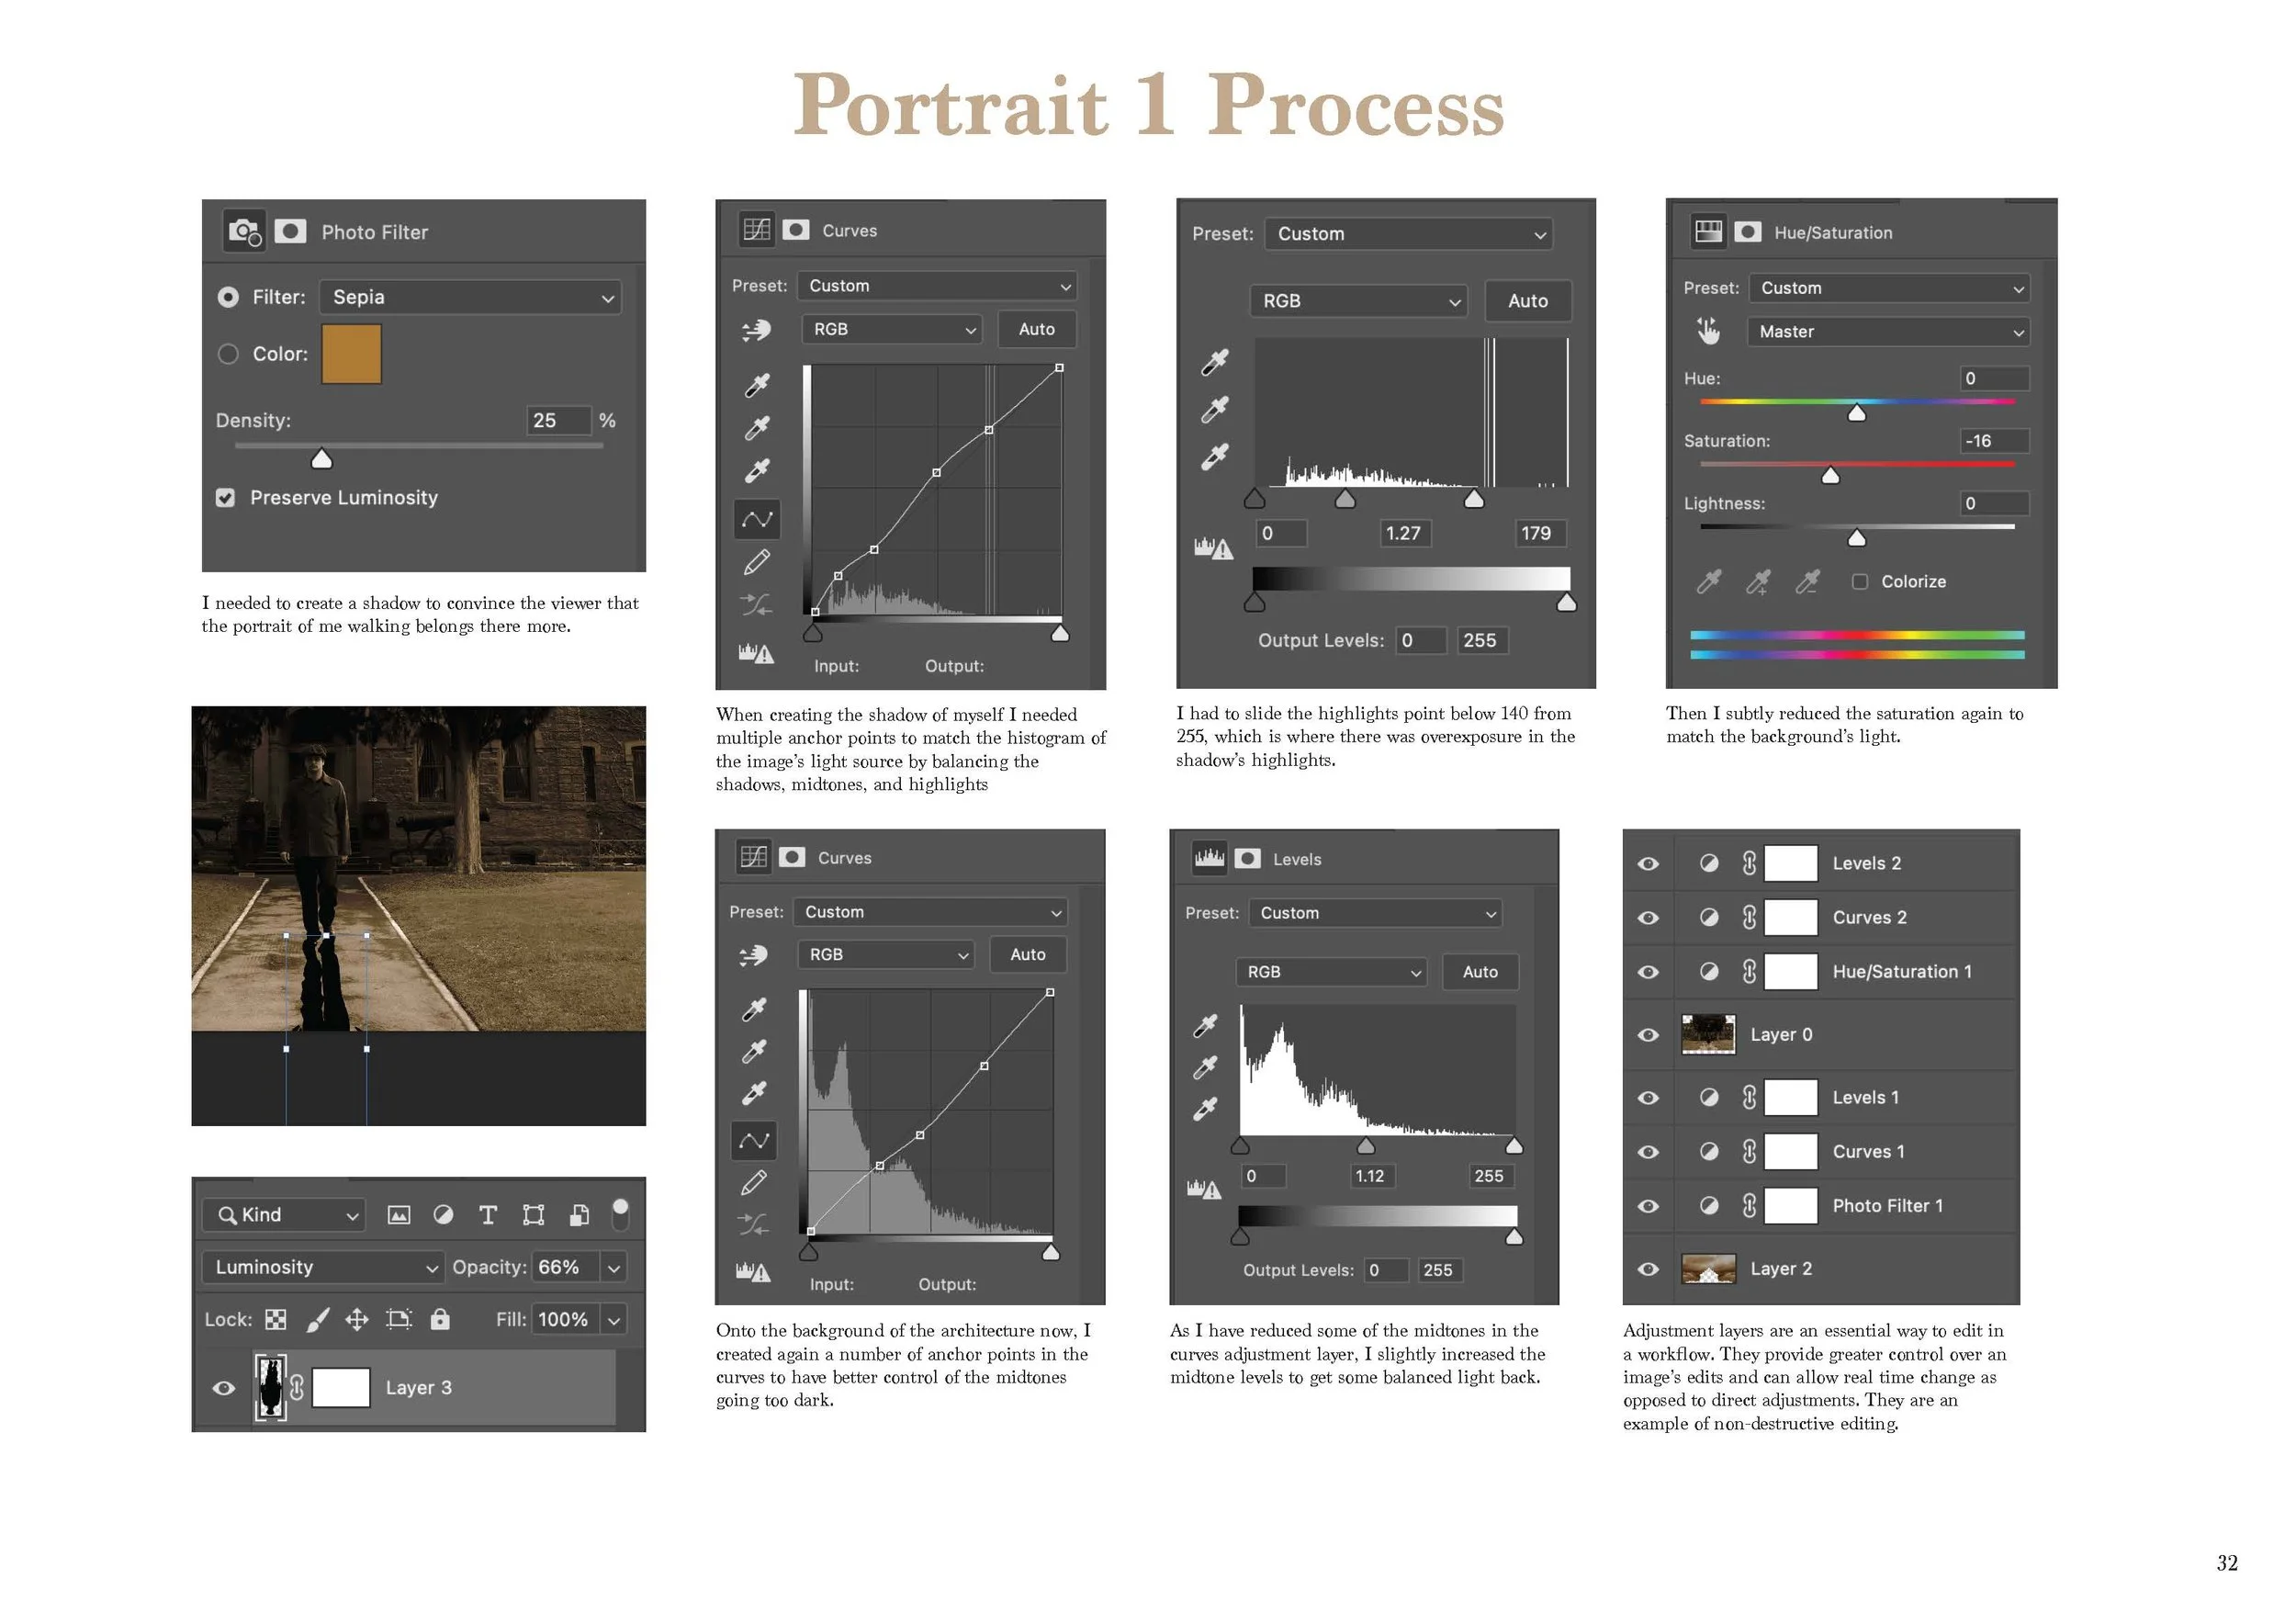Select the Photo Filter 1 layer
2296x1624 pixels.
1887,1206
